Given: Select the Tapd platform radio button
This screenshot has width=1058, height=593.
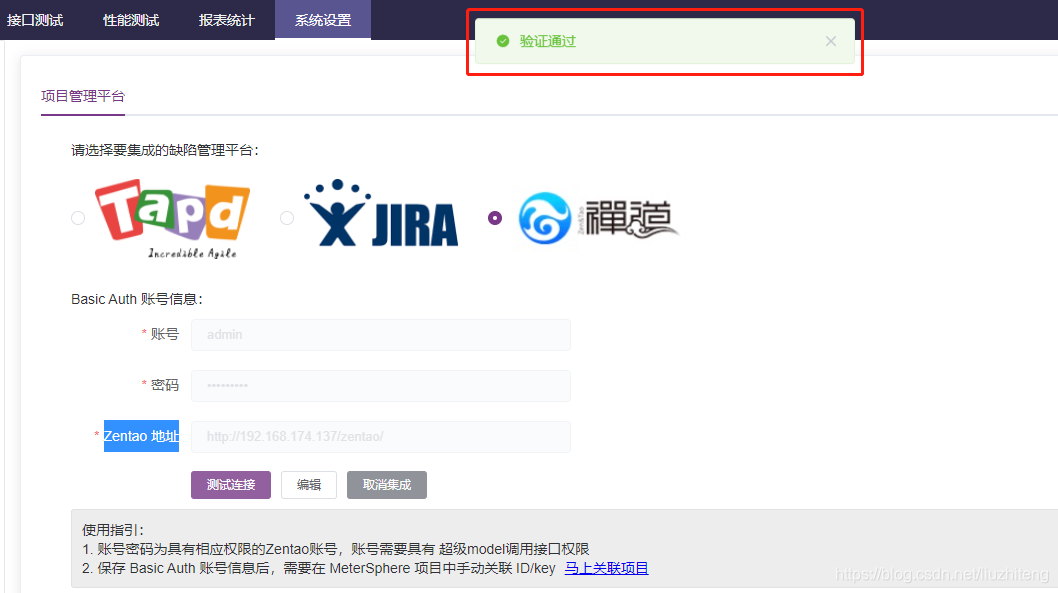Looking at the screenshot, I should click(x=78, y=218).
